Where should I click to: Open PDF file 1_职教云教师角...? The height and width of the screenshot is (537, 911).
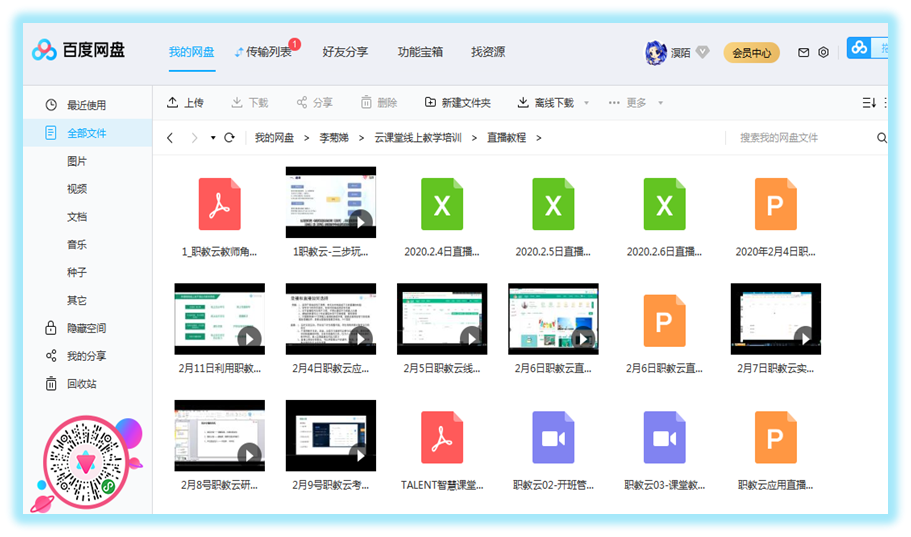click(219, 204)
